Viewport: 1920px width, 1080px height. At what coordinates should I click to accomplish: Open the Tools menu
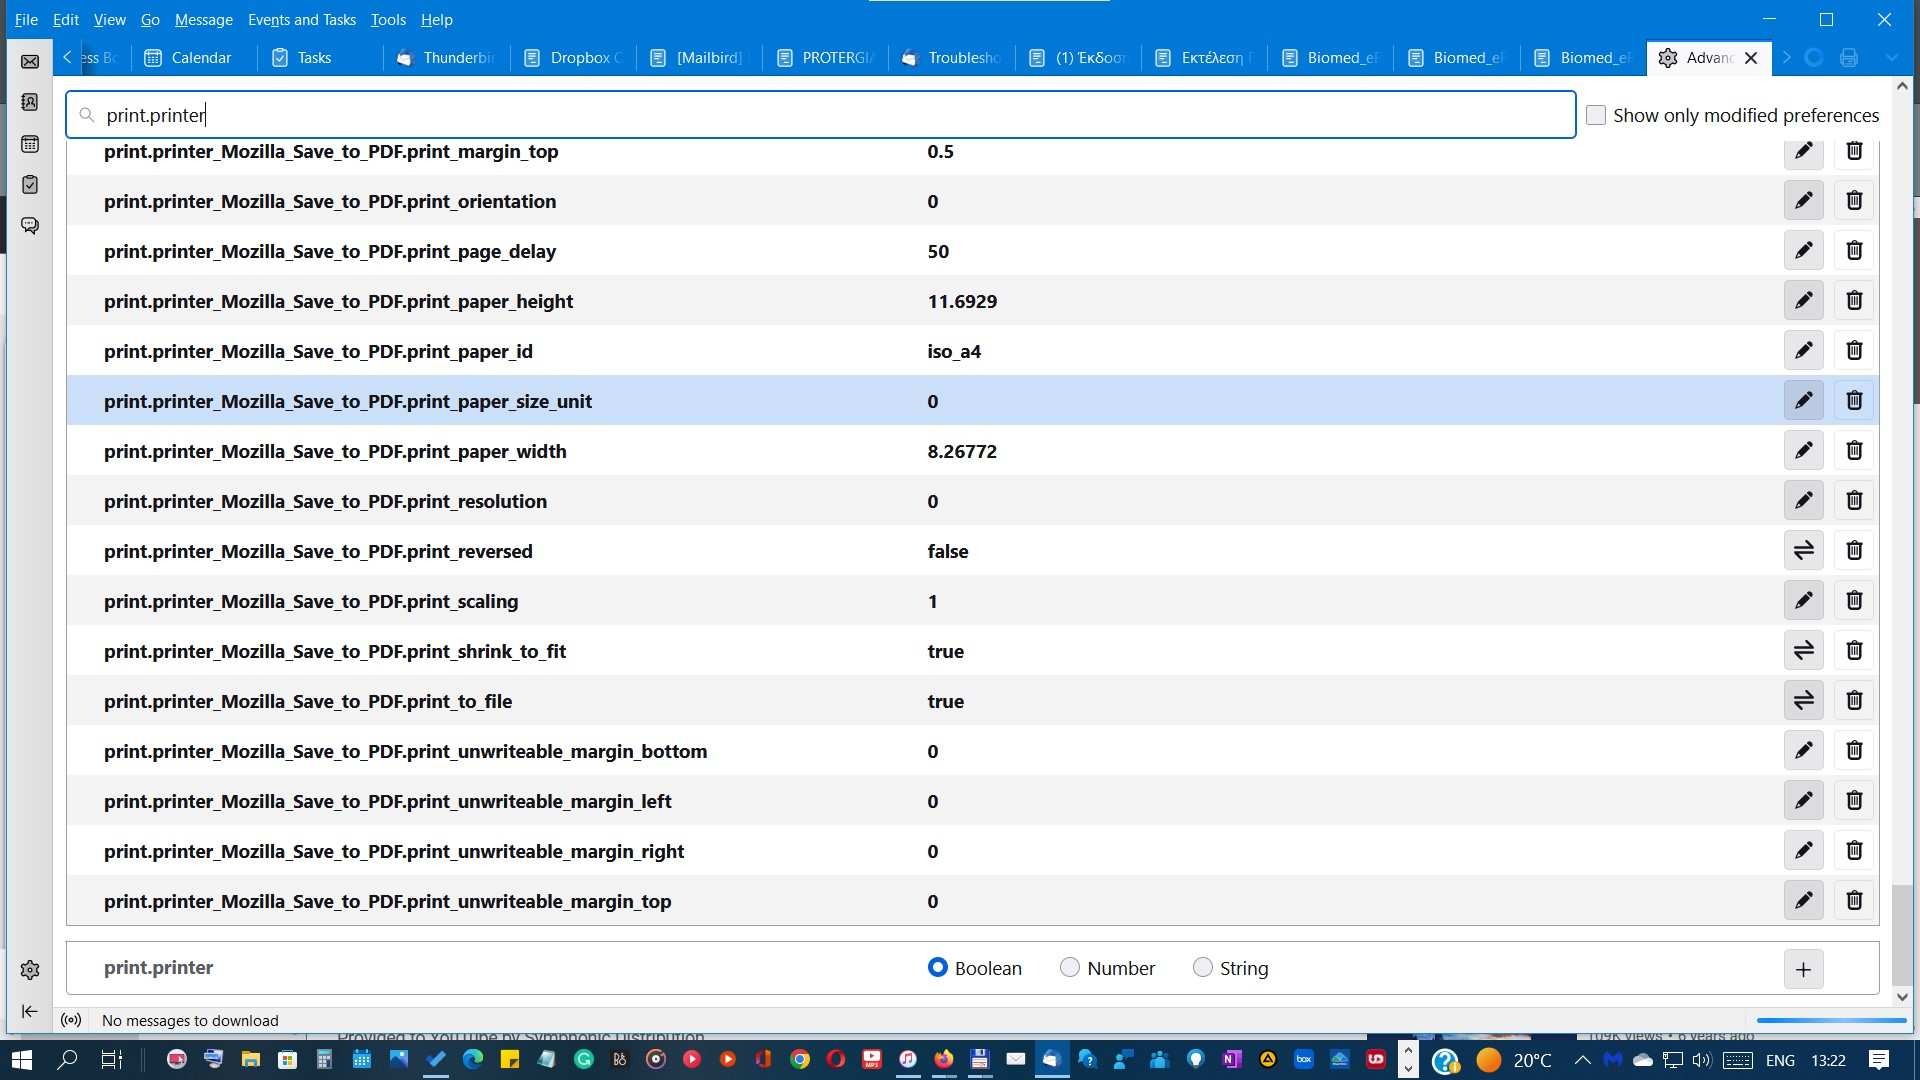click(x=388, y=19)
